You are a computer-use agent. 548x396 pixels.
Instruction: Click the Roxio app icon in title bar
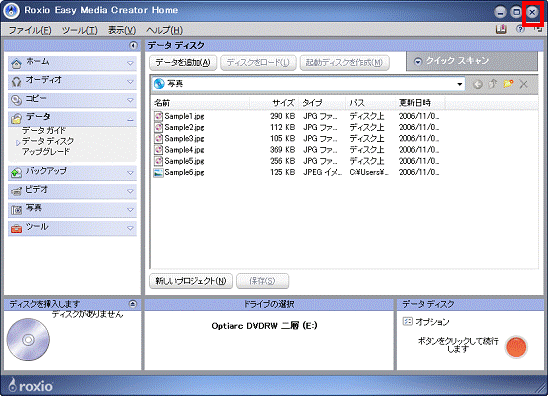(12, 11)
